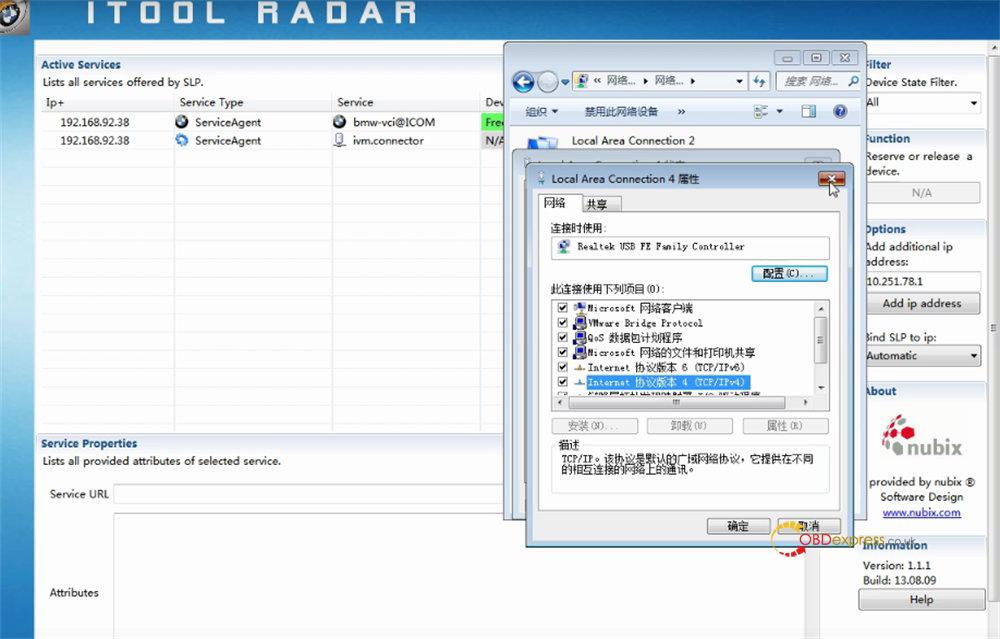The width and height of the screenshot is (1000, 639).
Task: Click the QoS 数据包计划程序 item icon
Action: (580, 337)
